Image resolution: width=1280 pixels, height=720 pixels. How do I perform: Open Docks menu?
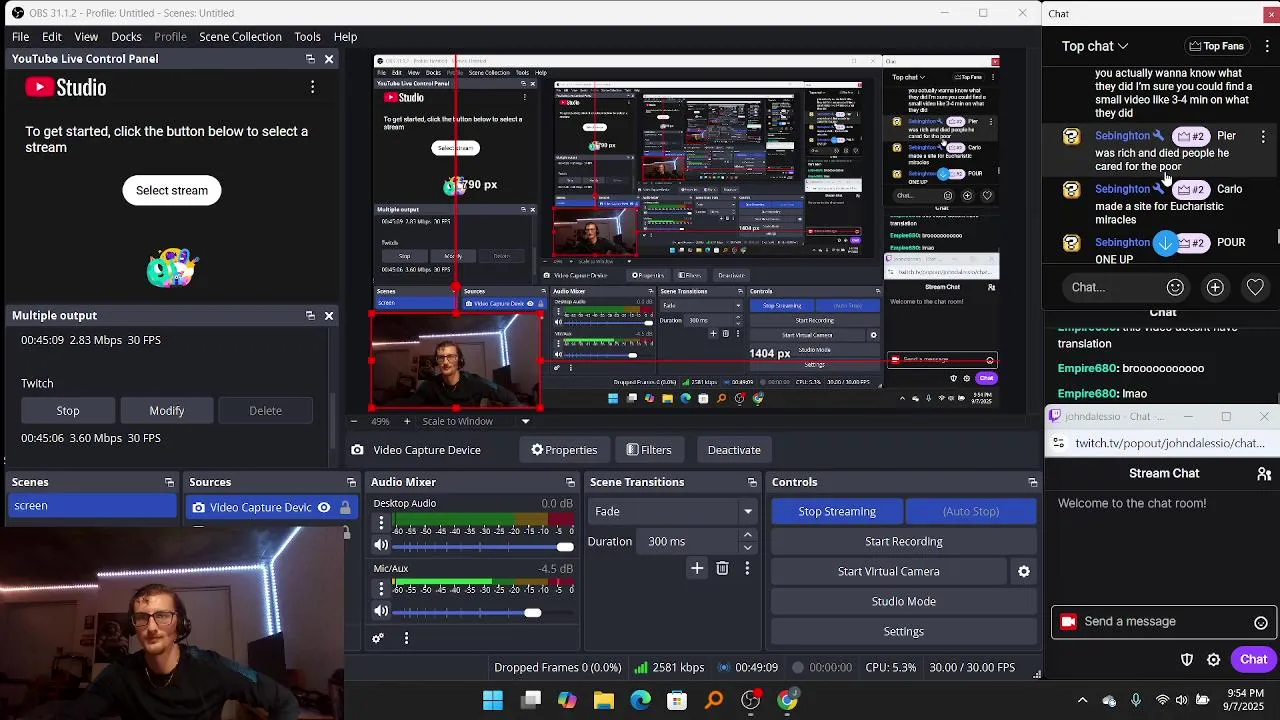(x=126, y=37)
